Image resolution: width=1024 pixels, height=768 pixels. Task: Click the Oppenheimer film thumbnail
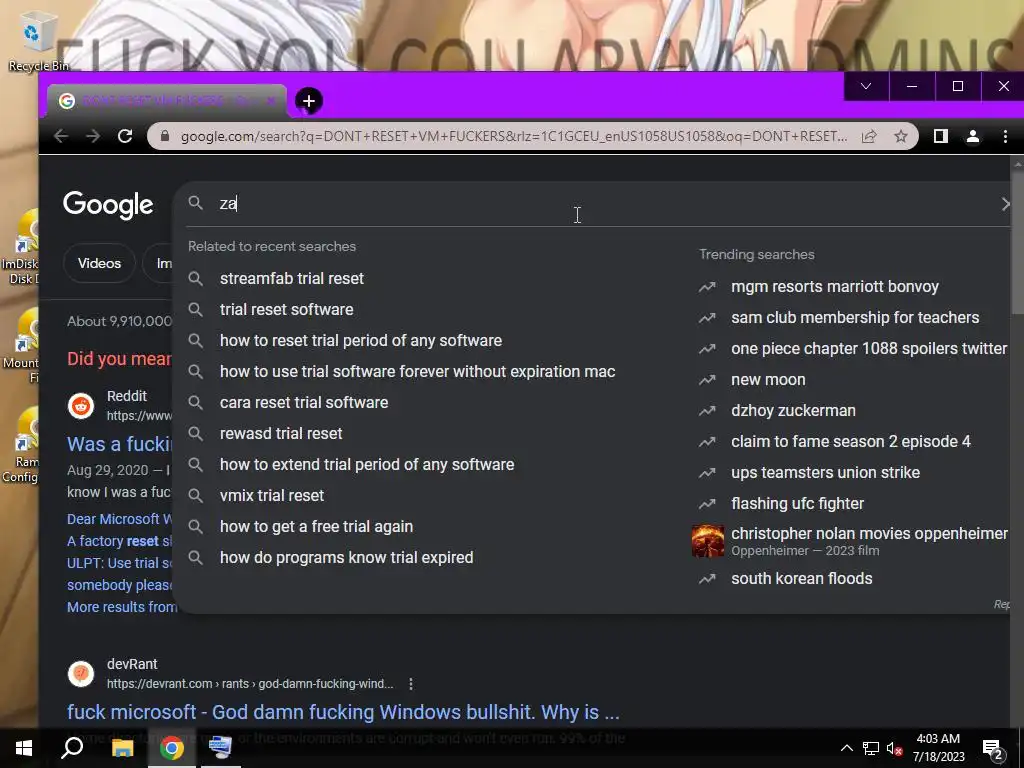click(x=708, y=541)
